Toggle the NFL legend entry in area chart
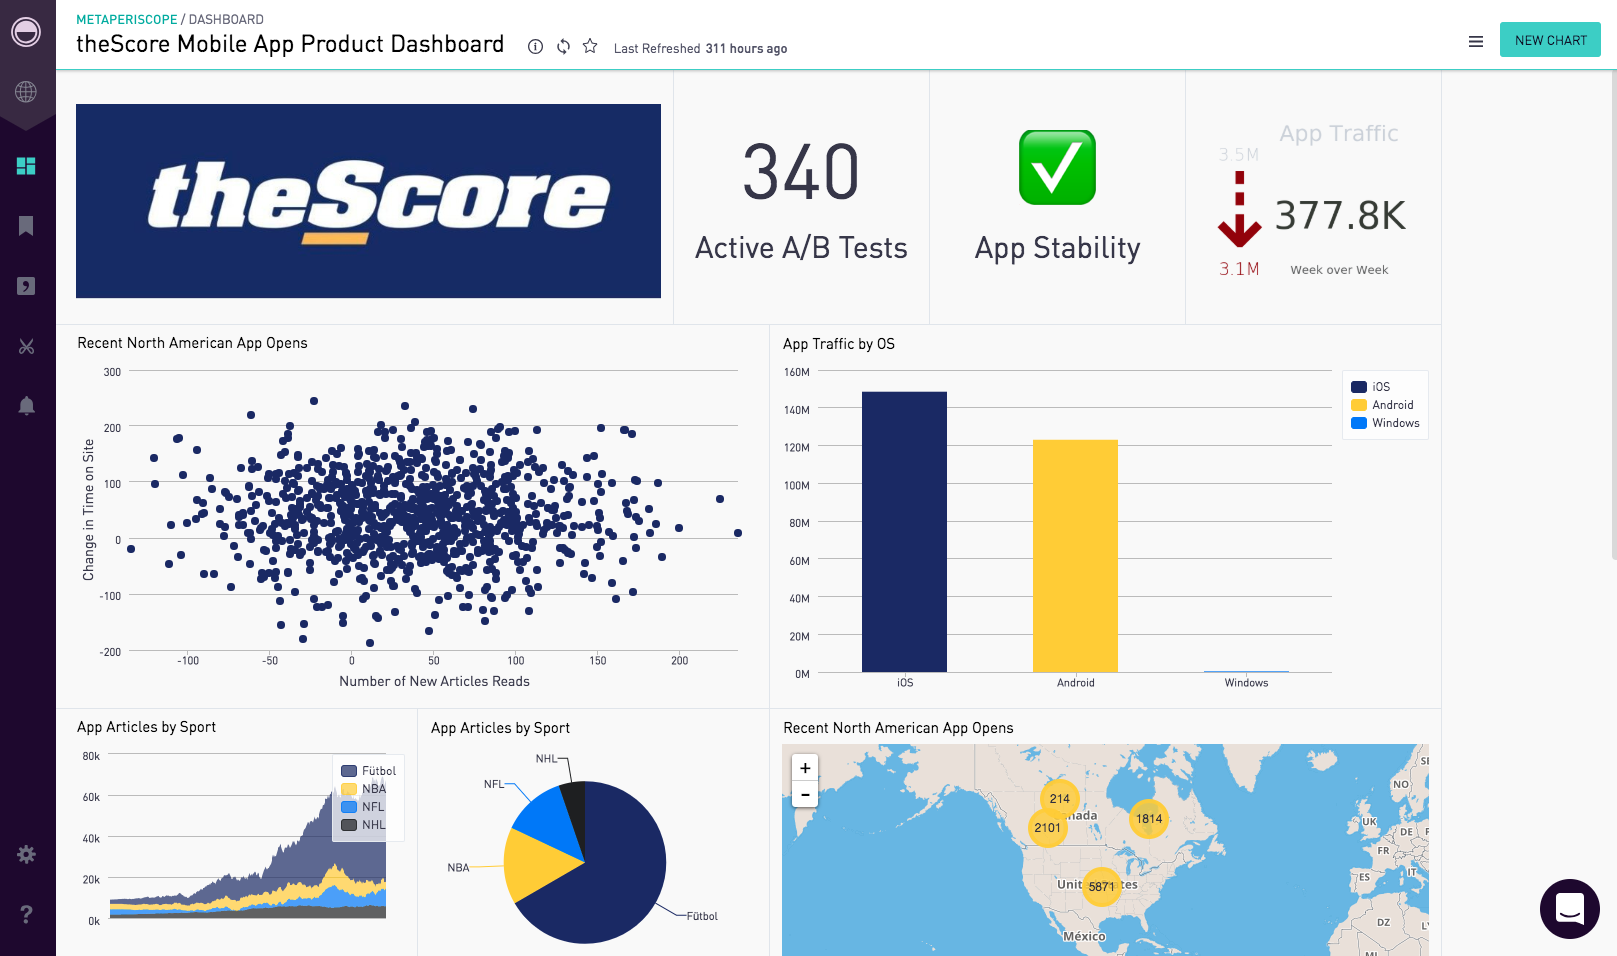The height and width of the screenshot is (956, 1617). pyautogui.click(x=363, y=807)
